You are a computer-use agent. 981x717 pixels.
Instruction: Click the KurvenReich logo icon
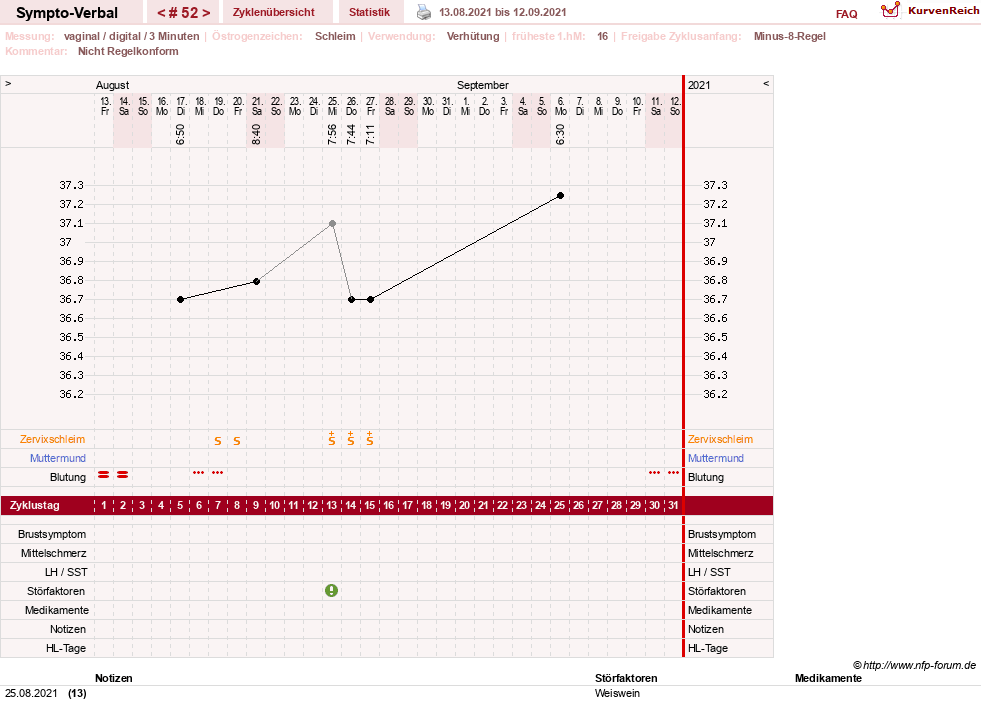pos(890,10)
